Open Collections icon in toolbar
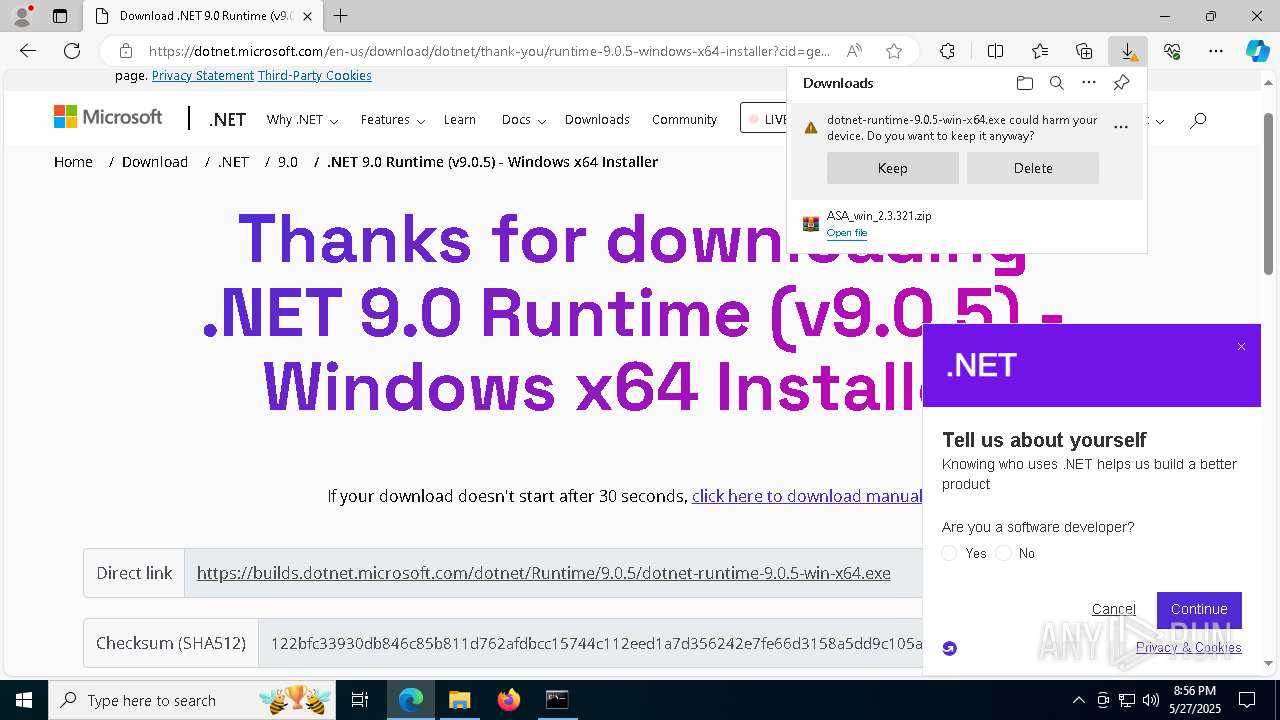This screenshot has height=720, width=1280. pyautogui.click(x=1084, y=51)
